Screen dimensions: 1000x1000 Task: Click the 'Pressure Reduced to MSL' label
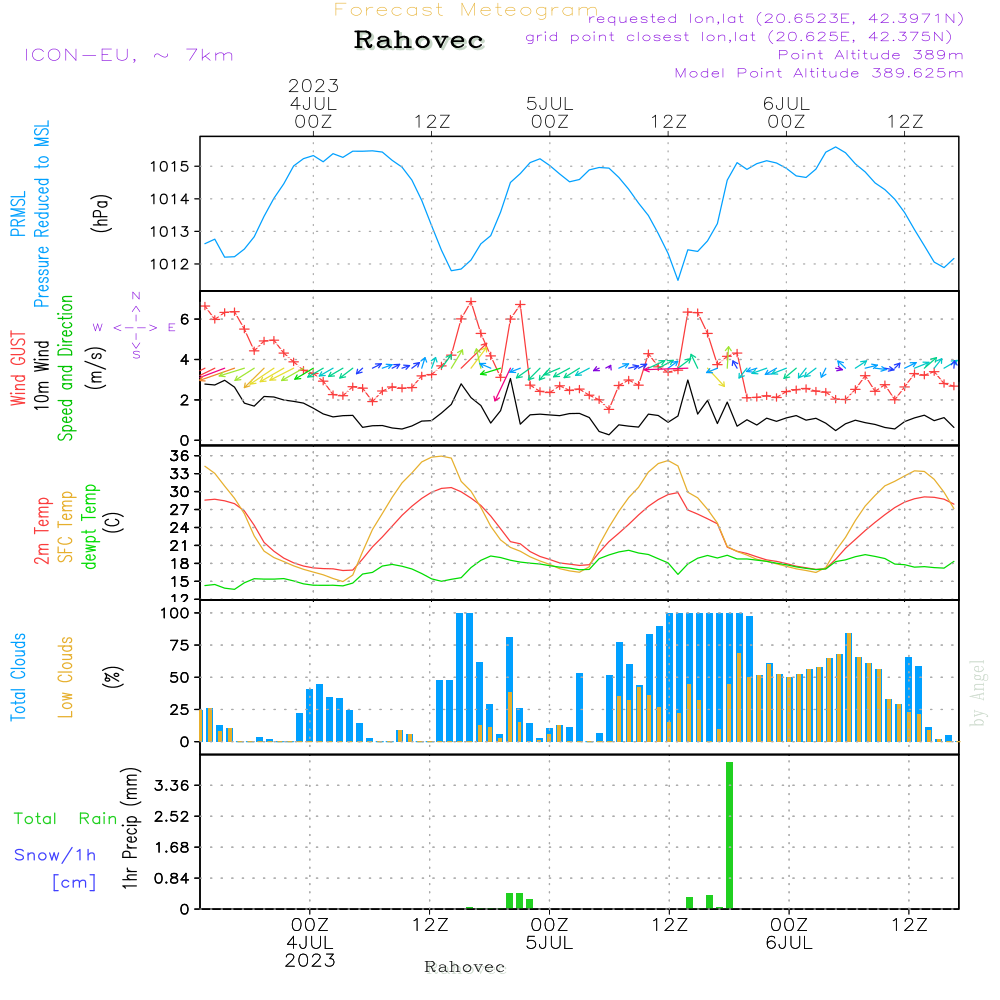41,214
